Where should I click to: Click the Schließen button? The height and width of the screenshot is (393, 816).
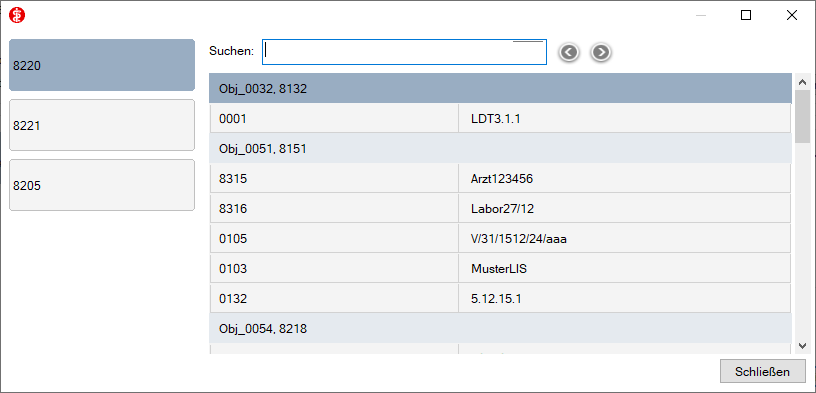pos(762,372)
